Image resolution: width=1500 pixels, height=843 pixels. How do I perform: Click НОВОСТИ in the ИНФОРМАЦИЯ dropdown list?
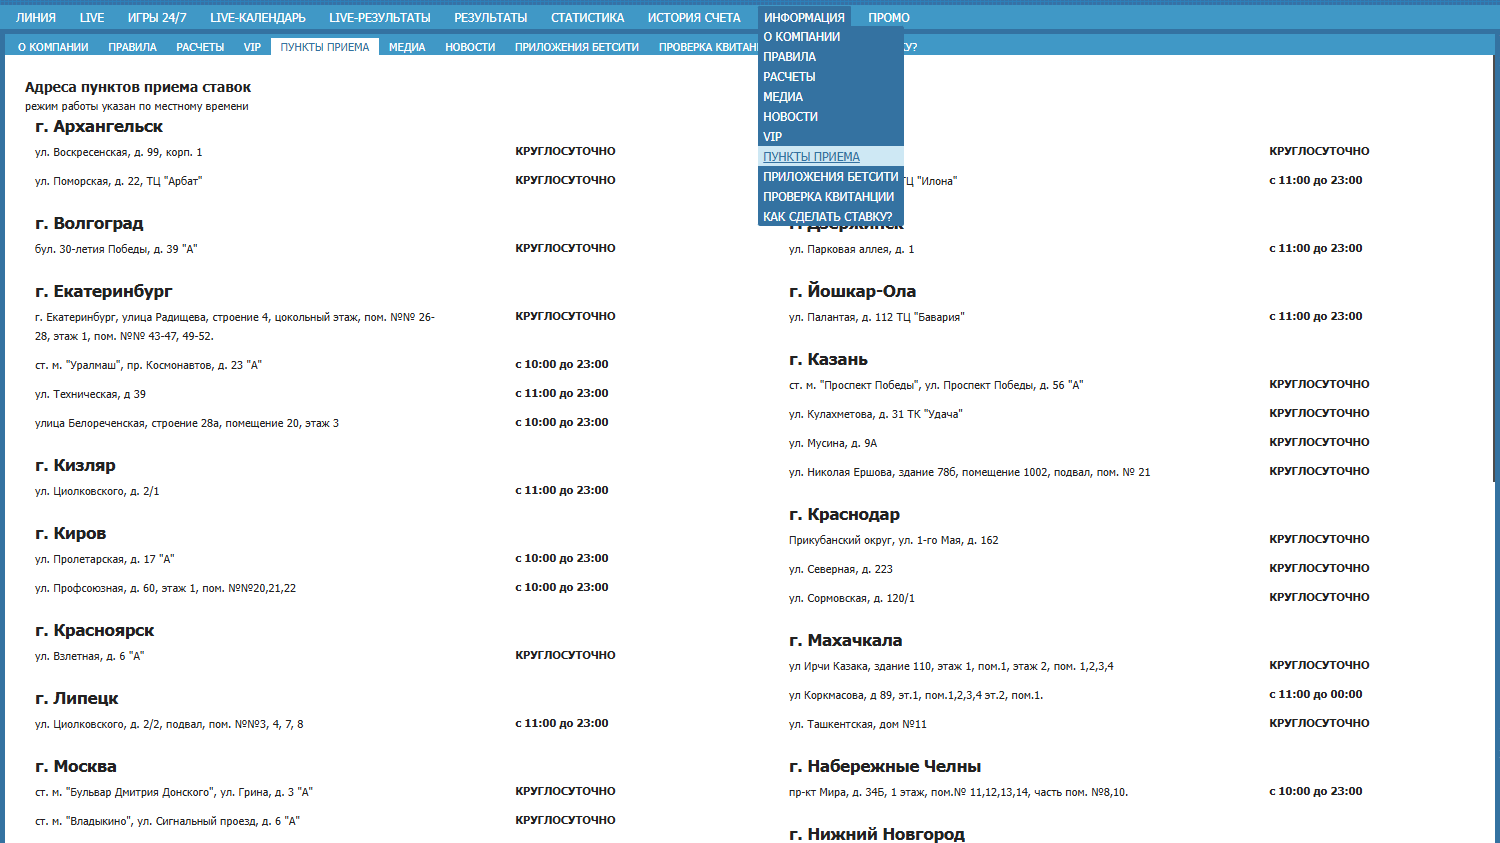point(790,117)
